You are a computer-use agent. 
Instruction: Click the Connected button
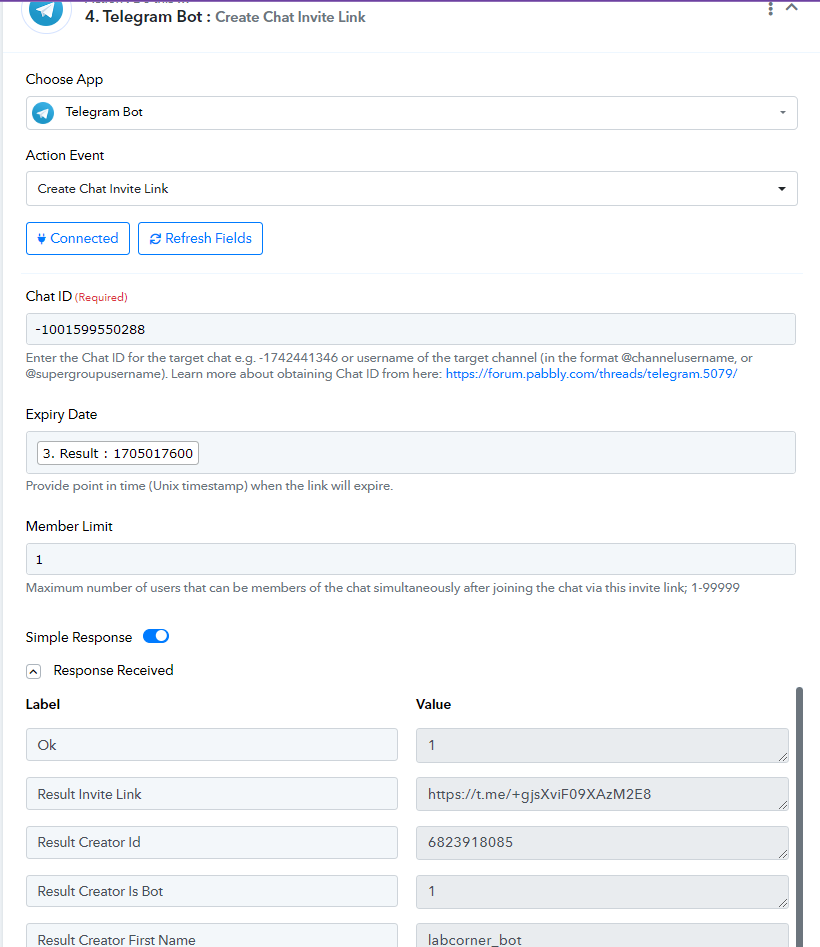click(78, 239)
